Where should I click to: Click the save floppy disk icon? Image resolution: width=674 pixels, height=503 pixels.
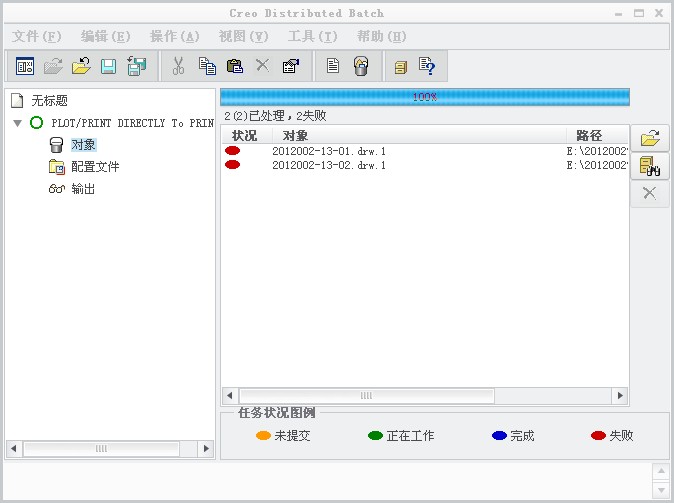coord(108,67)
